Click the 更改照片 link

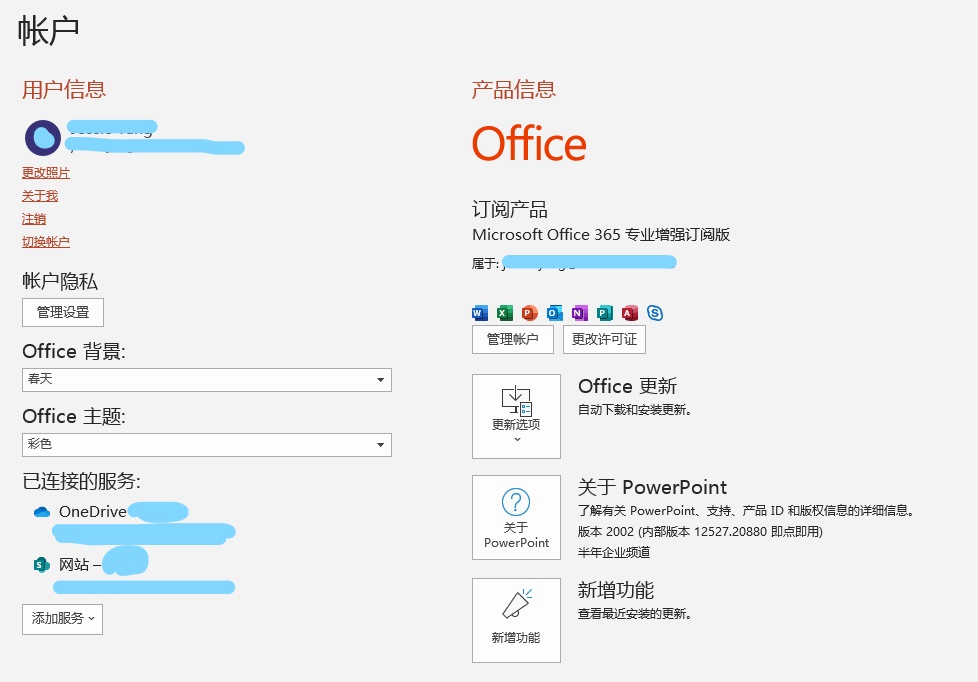[x=46, y=173]
